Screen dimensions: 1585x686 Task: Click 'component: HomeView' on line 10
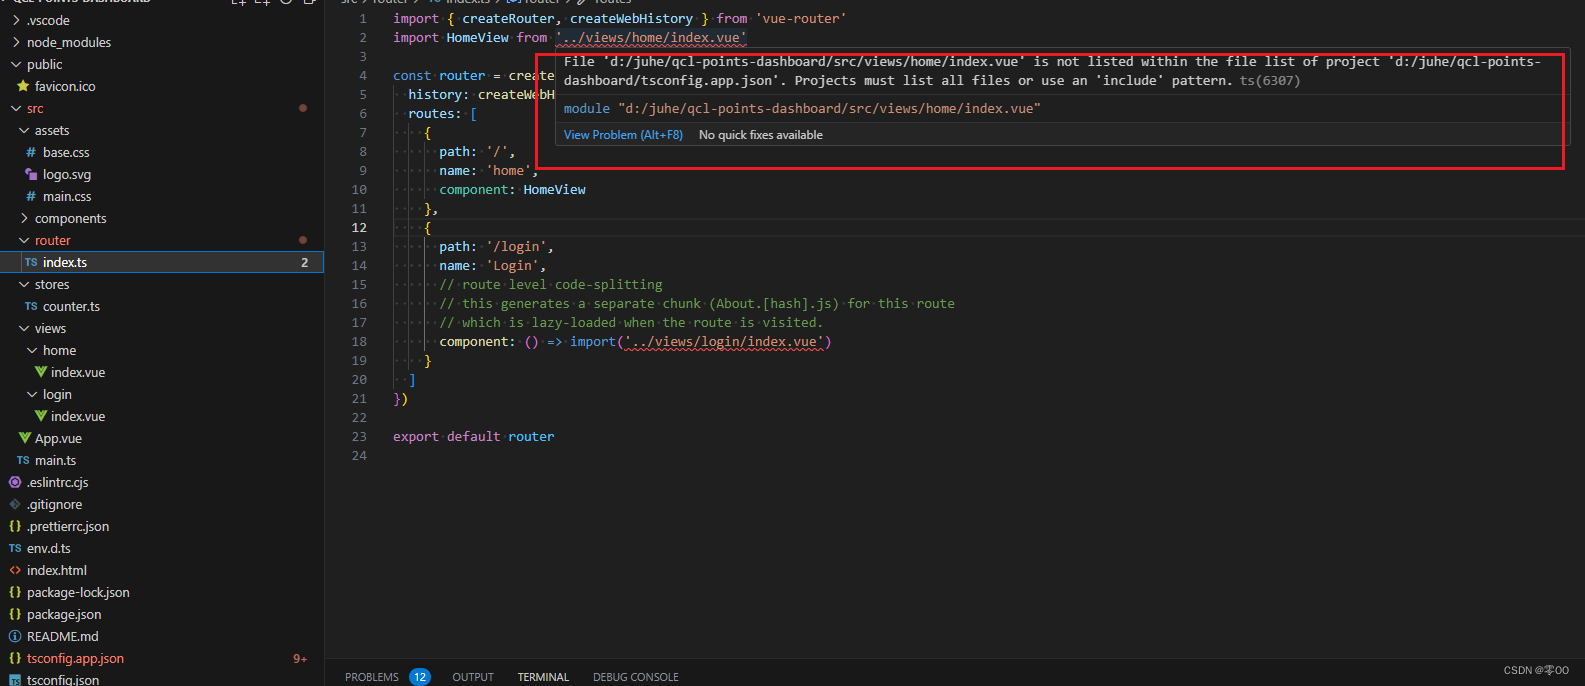[x=512, y=190]
